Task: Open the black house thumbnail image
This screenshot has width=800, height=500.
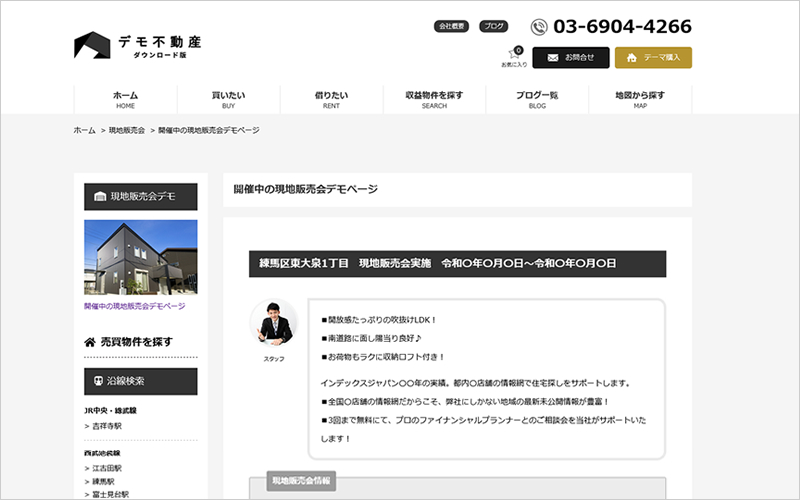Action: [140, 257]
